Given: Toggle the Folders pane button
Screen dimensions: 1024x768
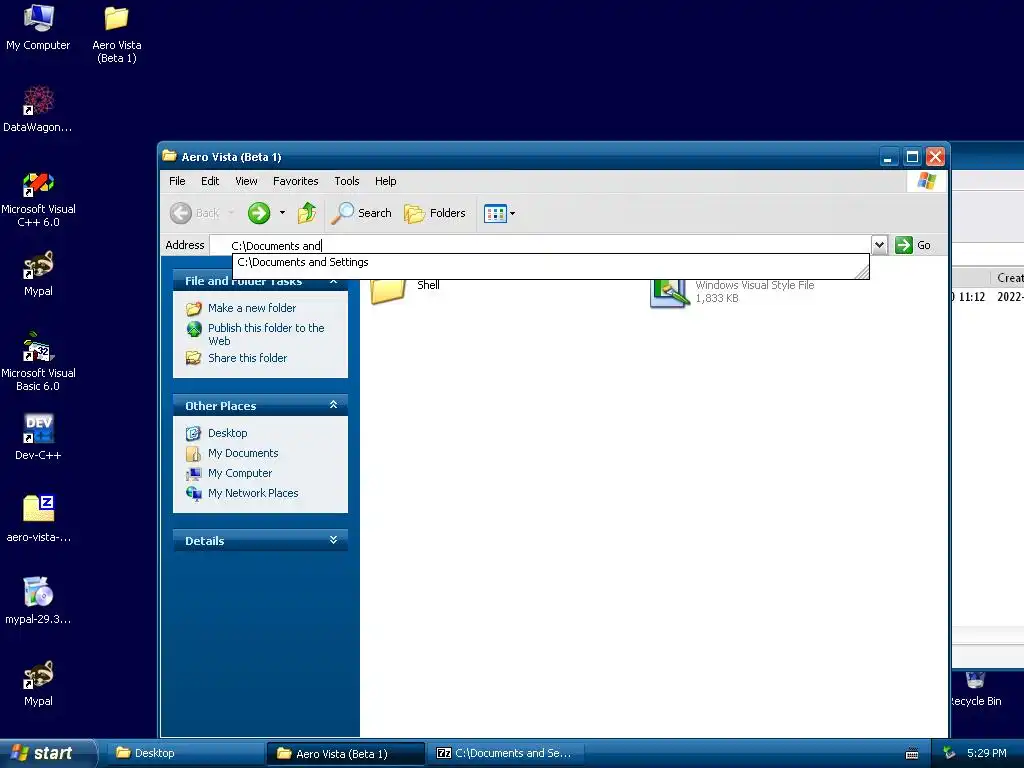Looking at the screenshot, I should point(435,213).
